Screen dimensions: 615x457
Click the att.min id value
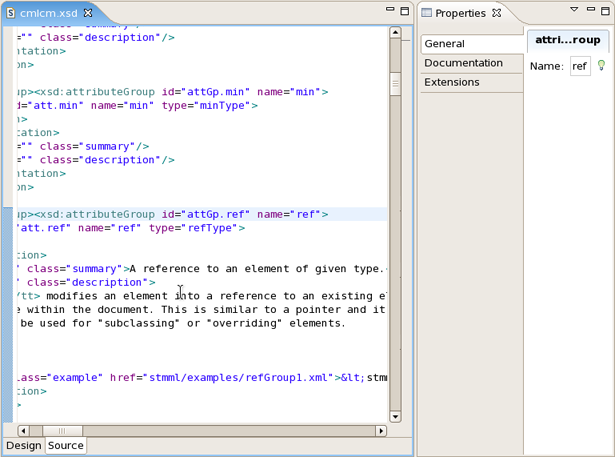coord(58,106)
